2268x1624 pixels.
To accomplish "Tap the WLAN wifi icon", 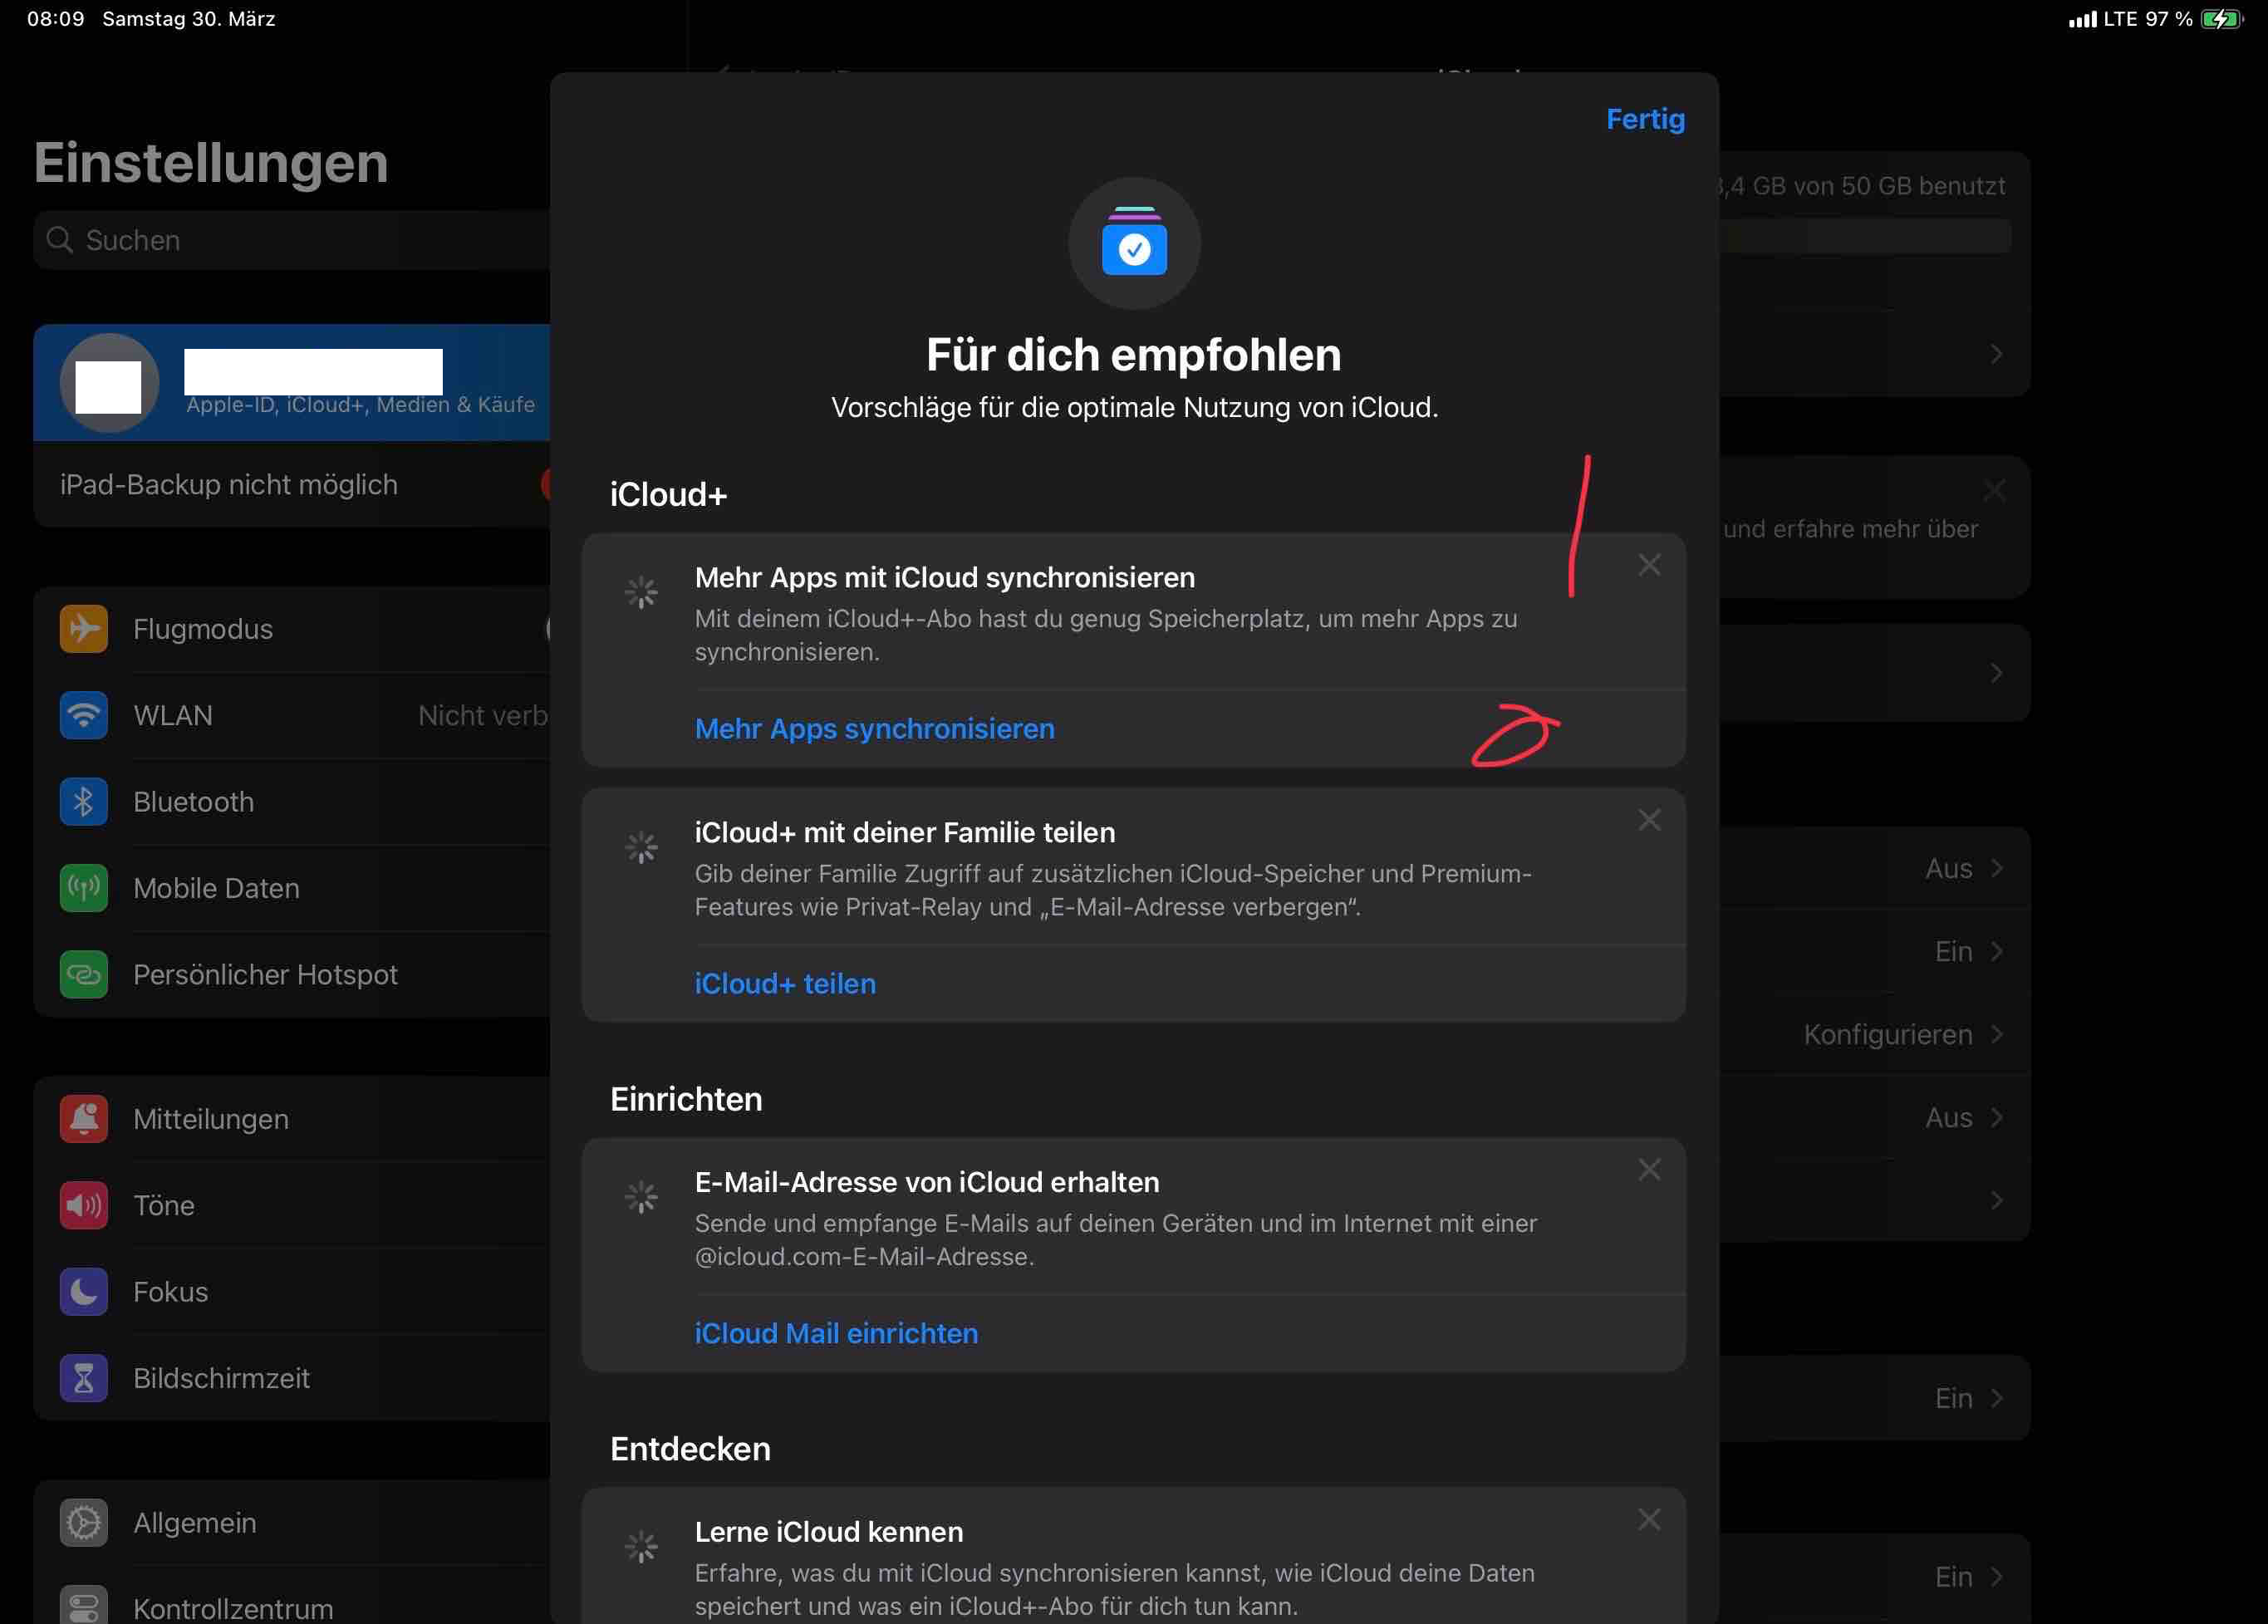I will point(84,715).
